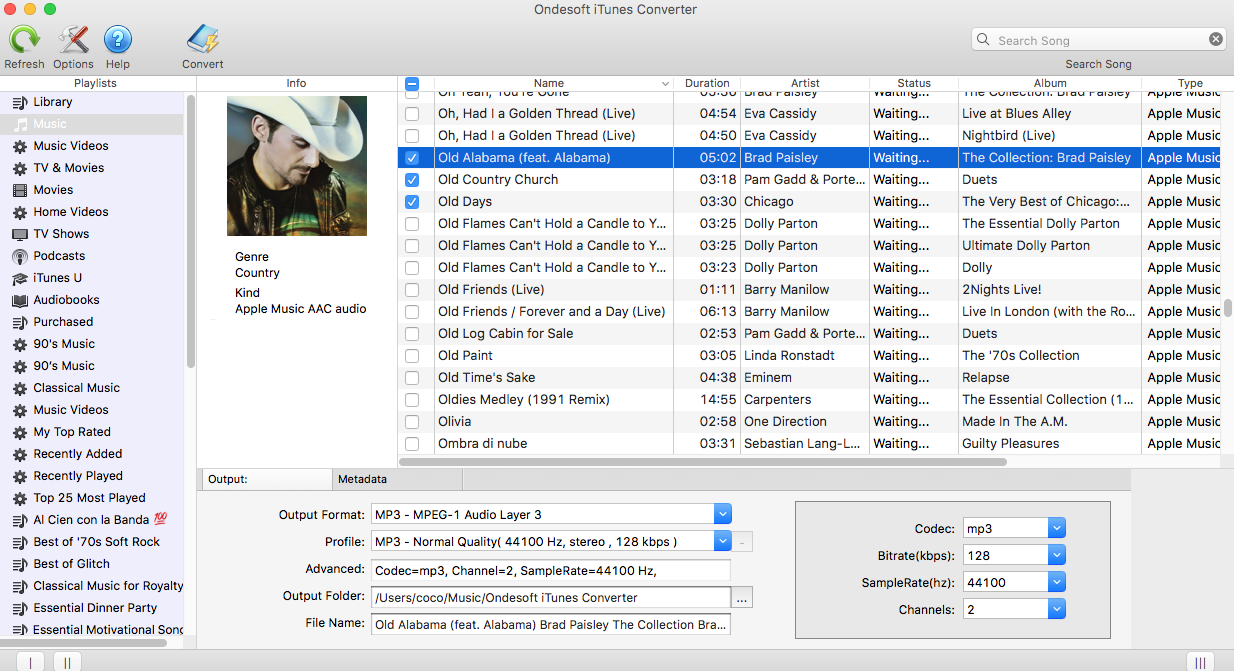
Task: Open the Audiobooks book icon
Action: 20,300
